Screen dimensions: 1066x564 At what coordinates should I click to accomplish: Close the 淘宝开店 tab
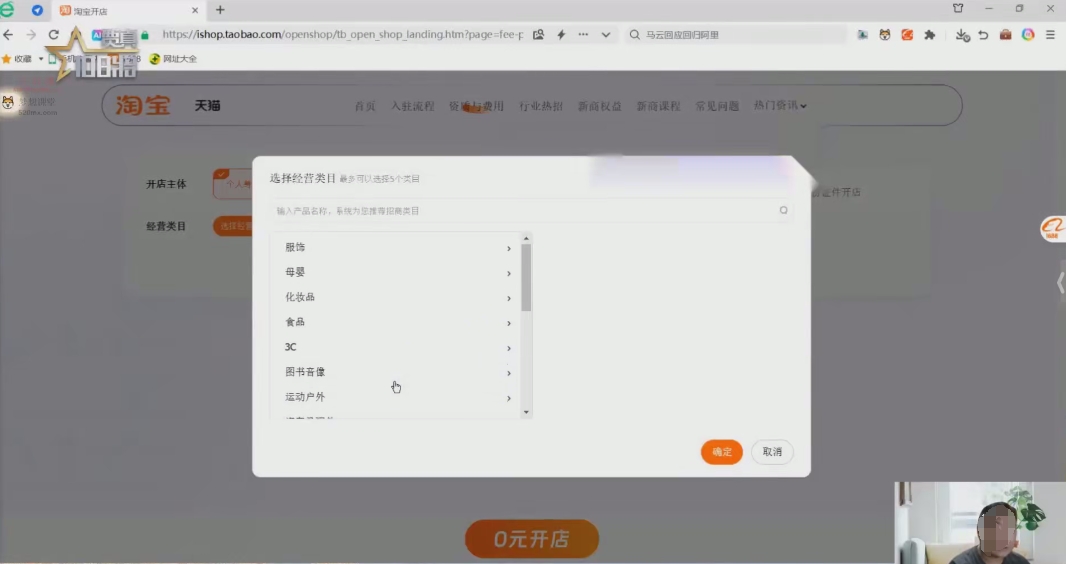[195, 10]
